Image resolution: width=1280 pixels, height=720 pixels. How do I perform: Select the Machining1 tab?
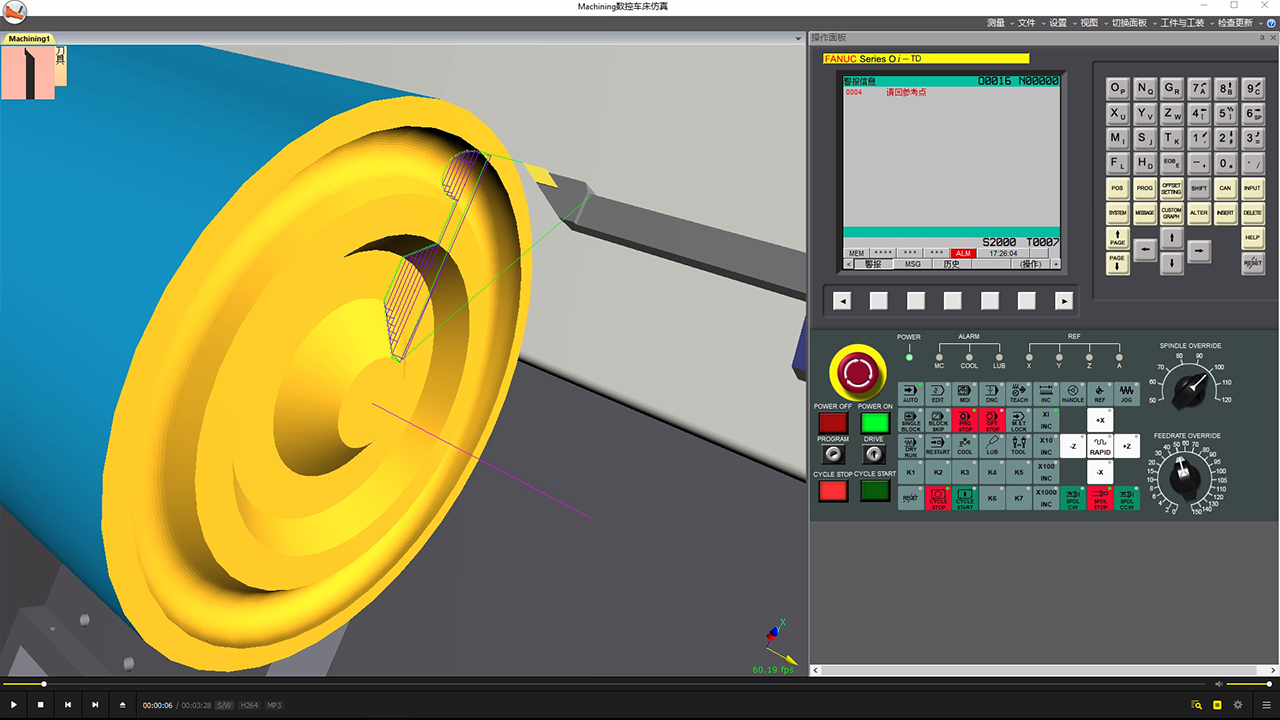tap(29, 39)
